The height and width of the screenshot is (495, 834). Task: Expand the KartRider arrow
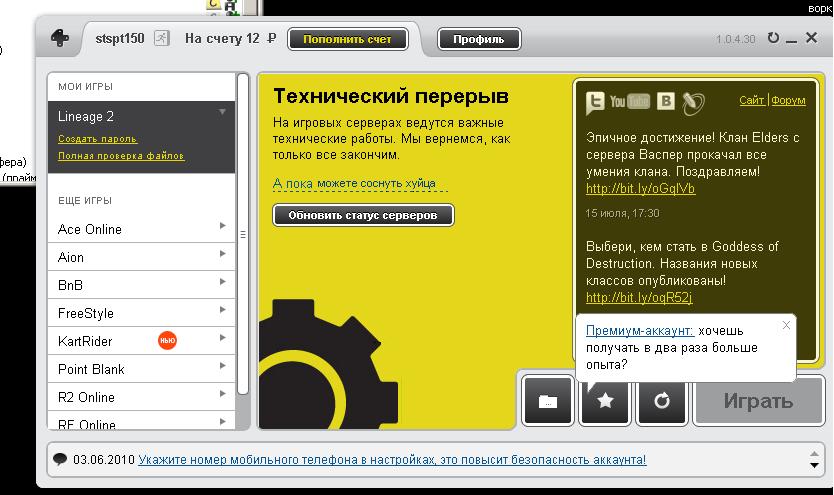[223, 338]
